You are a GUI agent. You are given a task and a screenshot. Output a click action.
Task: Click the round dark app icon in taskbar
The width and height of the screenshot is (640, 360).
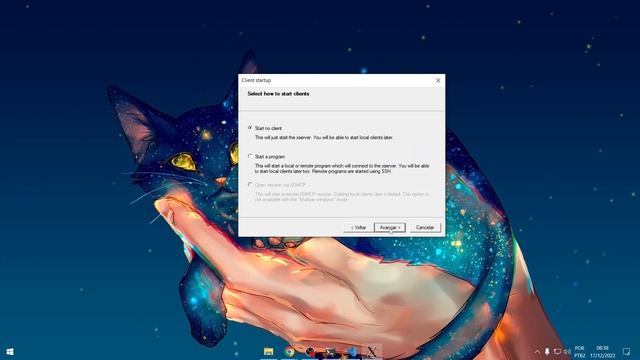point(310,351)
